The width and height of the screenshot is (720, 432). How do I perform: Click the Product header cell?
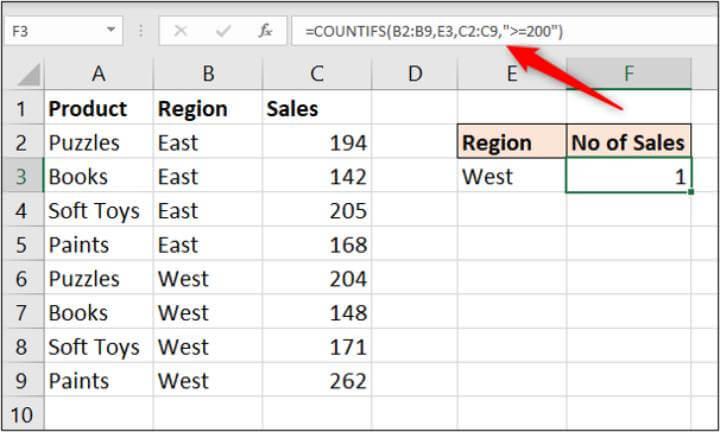click(x=98, y=108)
